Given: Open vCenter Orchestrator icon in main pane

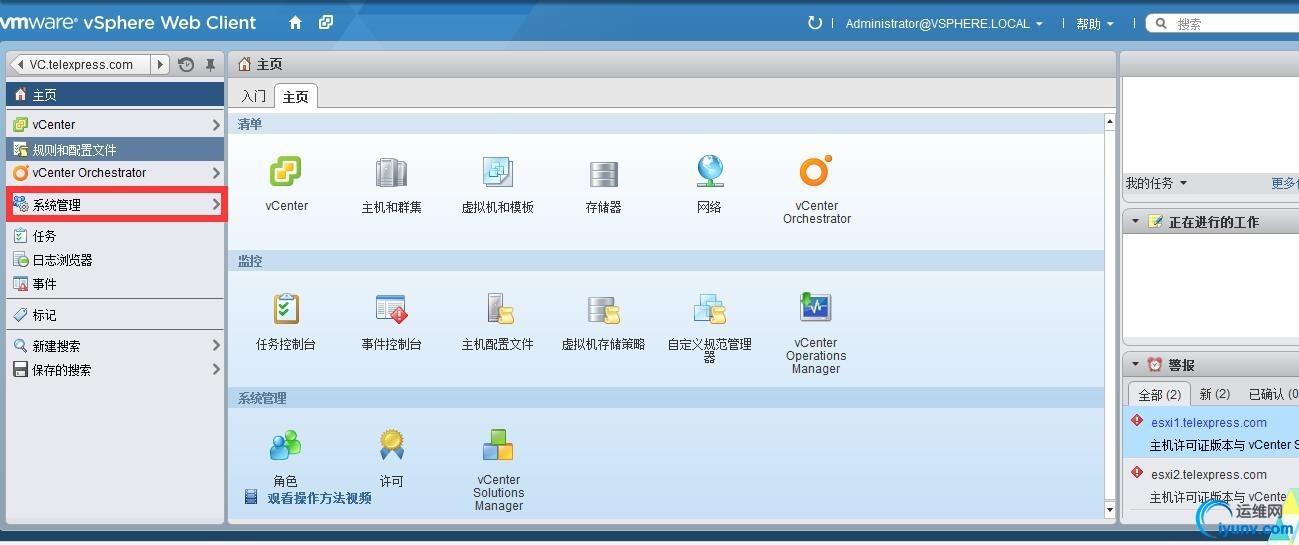Looking at the screenshot, I should (x=816, y=171).
